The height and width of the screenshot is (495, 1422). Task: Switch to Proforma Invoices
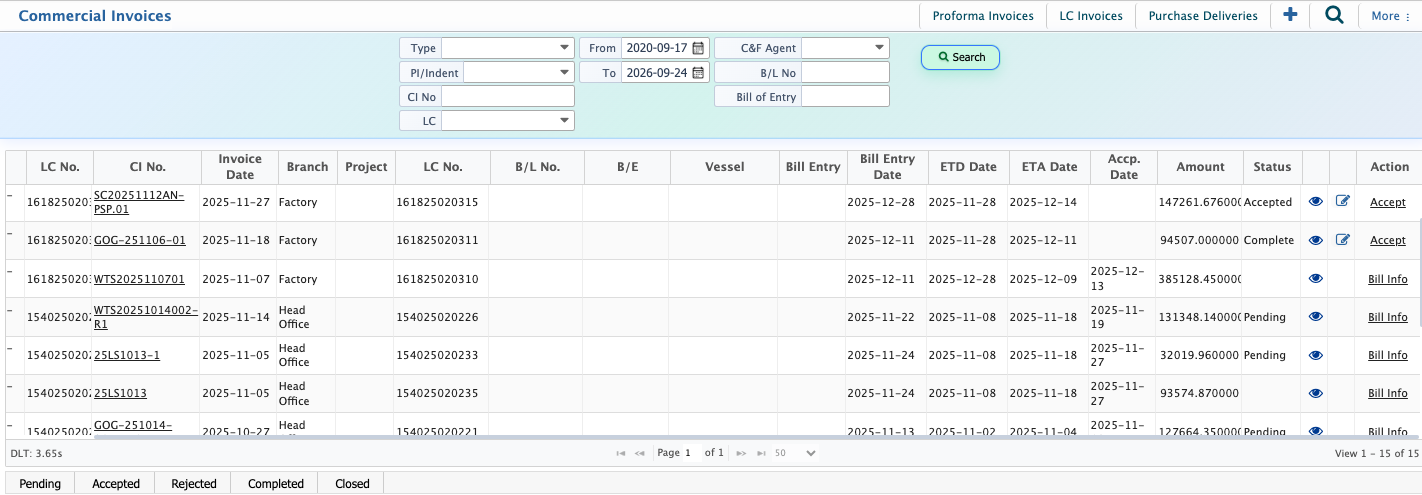[983, 16]
